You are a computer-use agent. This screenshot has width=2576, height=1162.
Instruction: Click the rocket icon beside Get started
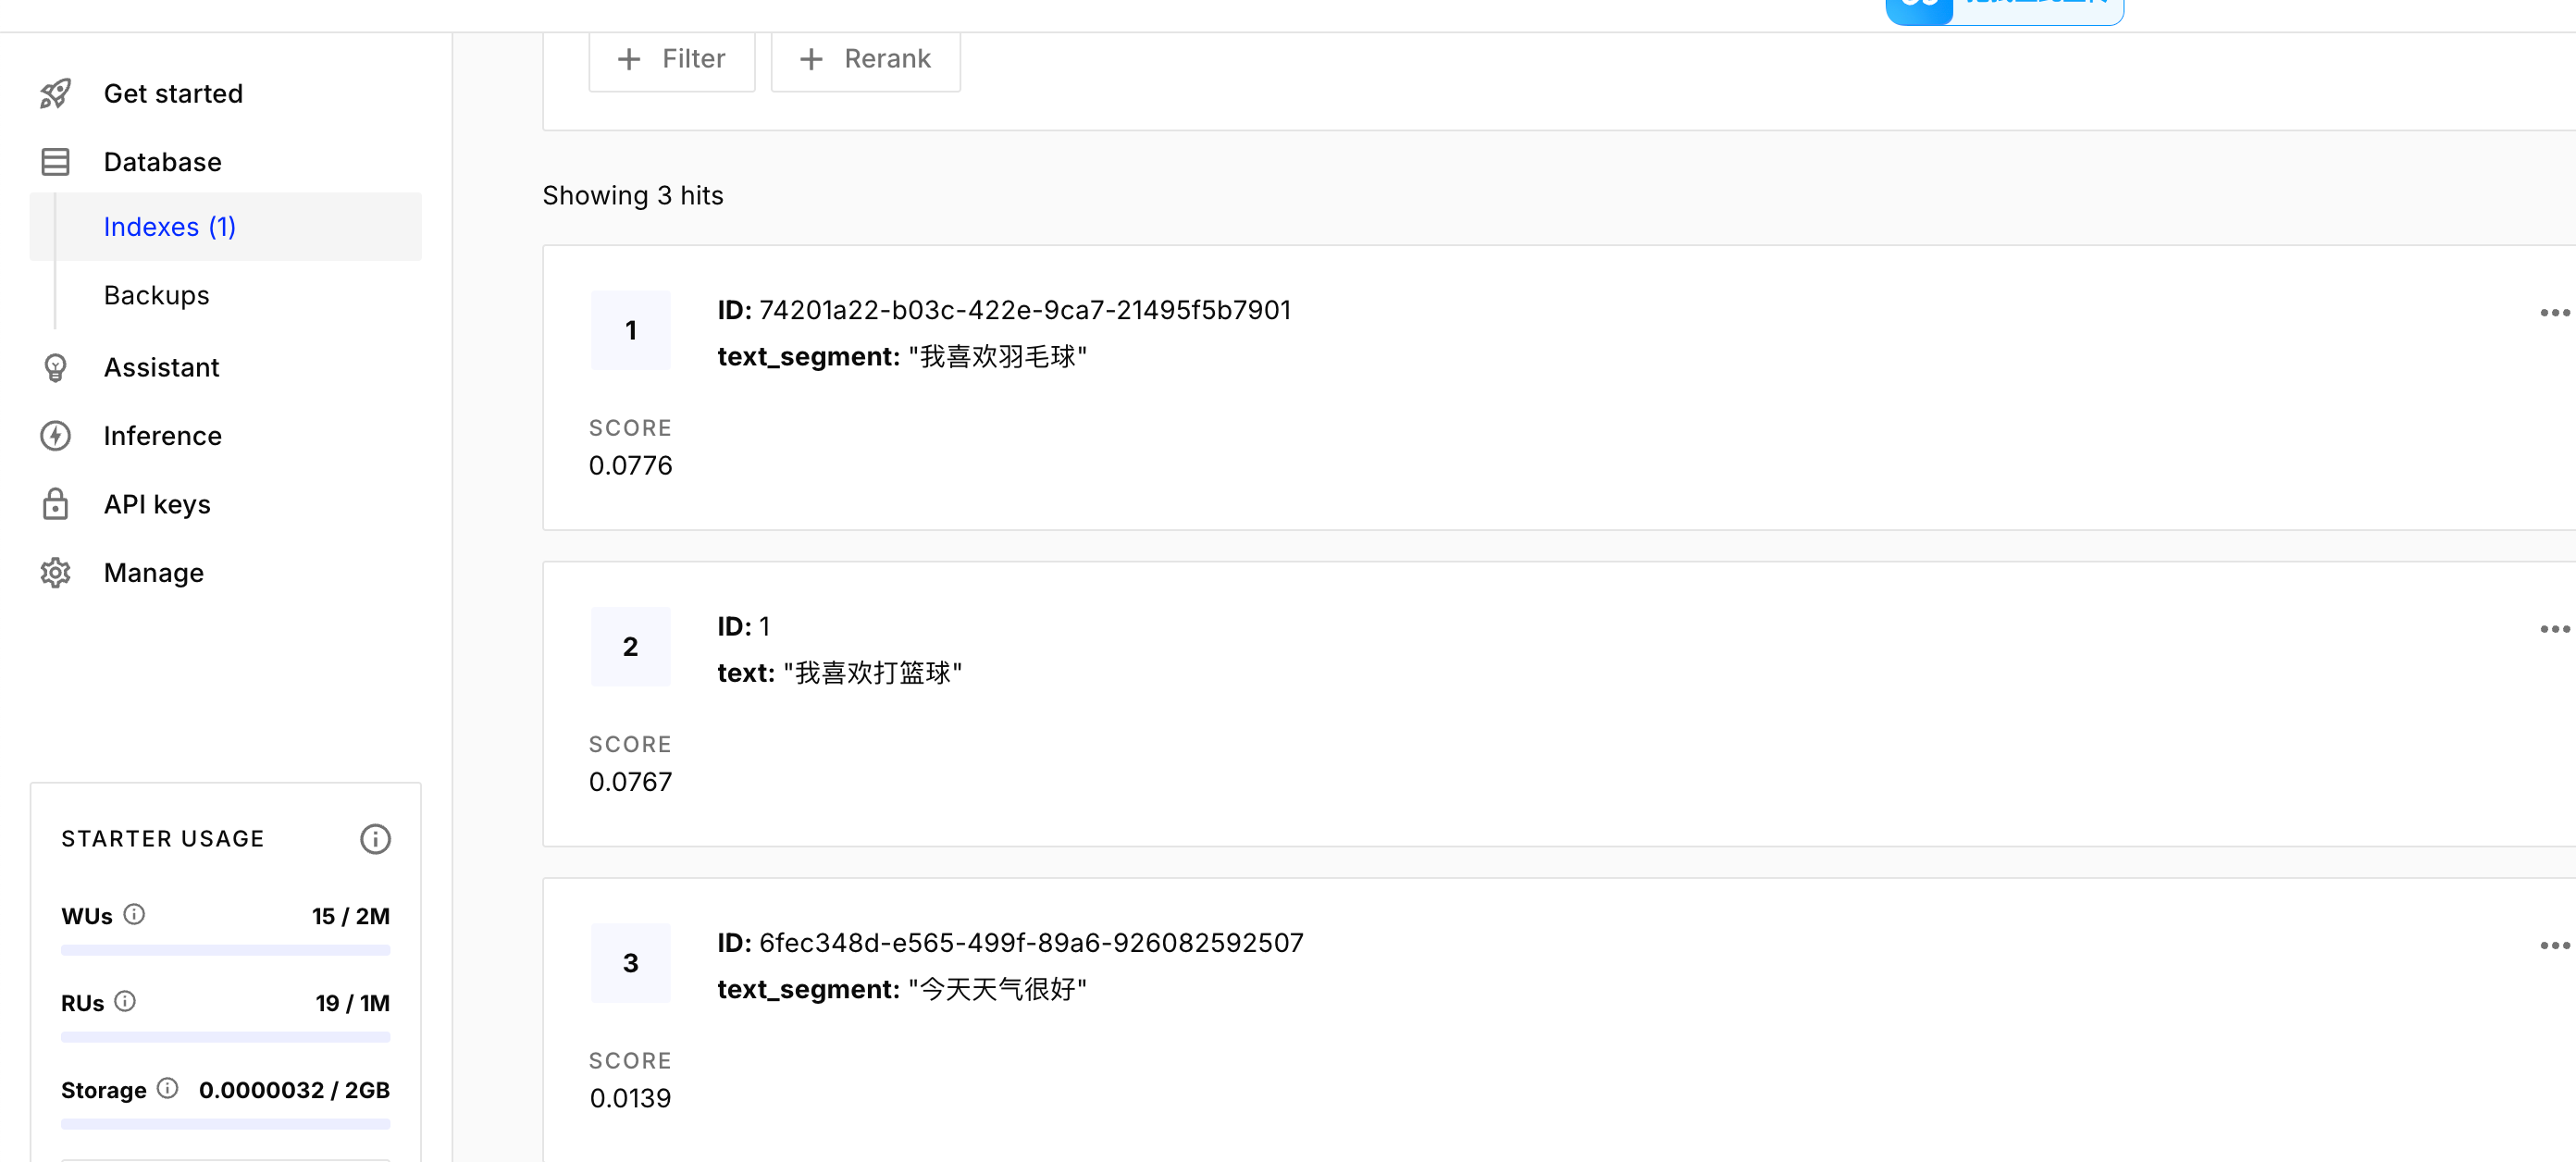55,93
